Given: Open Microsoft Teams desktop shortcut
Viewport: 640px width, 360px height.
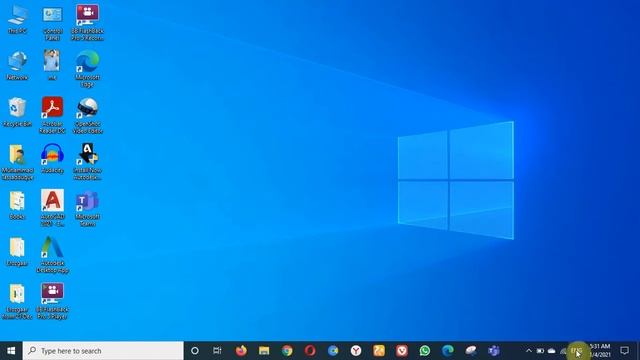Looking at the screenshot, I should [x=87, y=208].
